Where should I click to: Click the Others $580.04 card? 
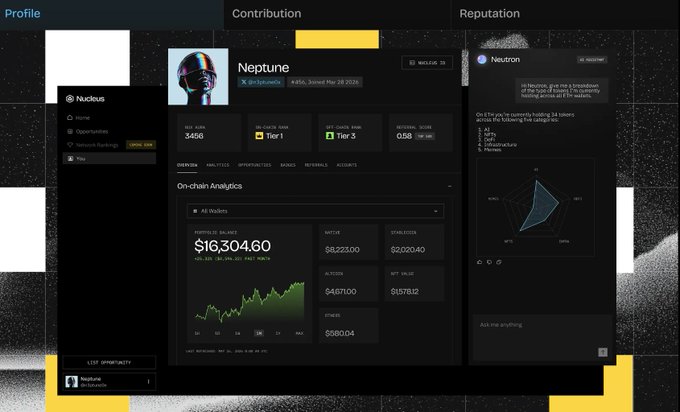[x=349, y=326]
